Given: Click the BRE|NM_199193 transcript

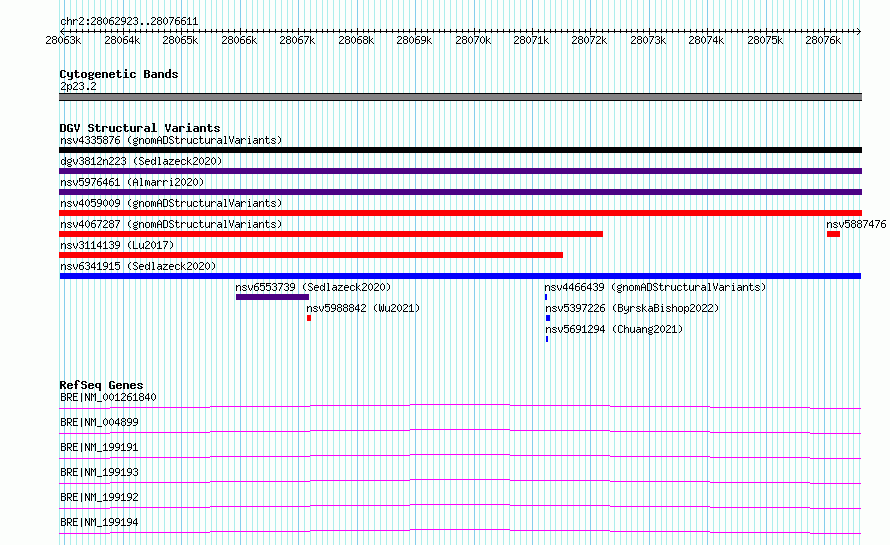Looking at the screenshot, I should coord(99,472).
